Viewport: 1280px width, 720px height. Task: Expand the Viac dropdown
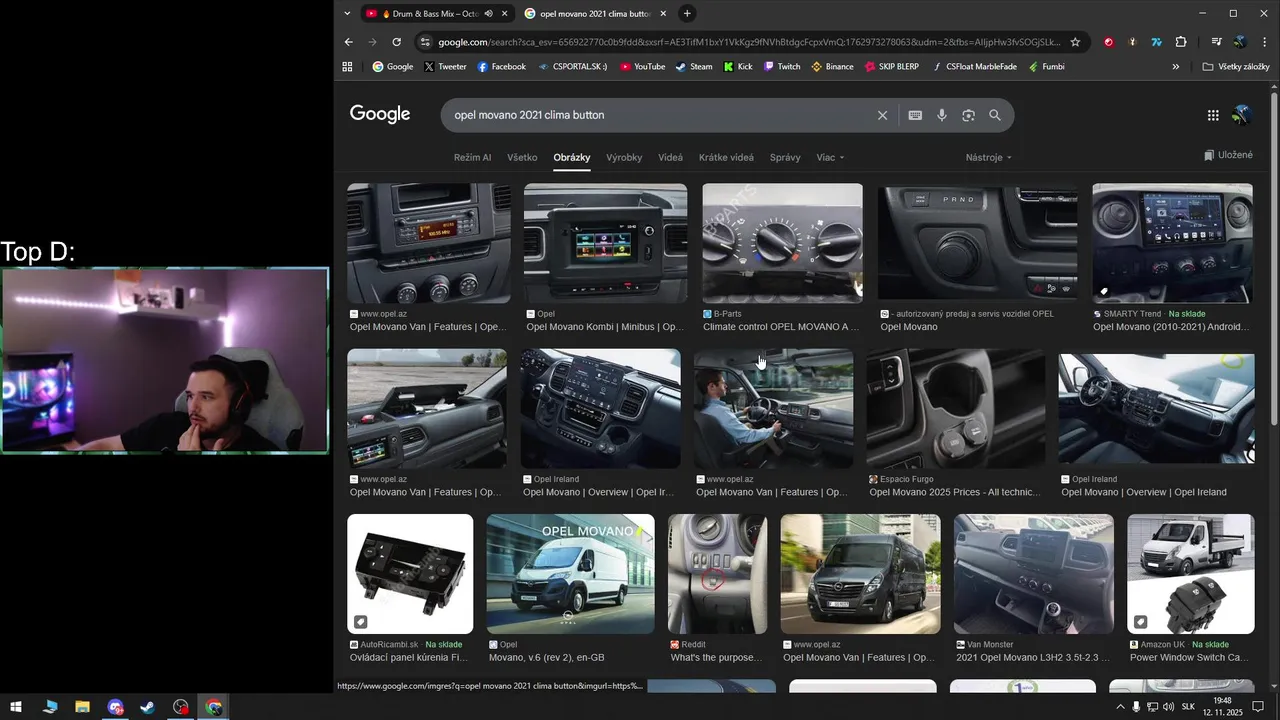831,158
